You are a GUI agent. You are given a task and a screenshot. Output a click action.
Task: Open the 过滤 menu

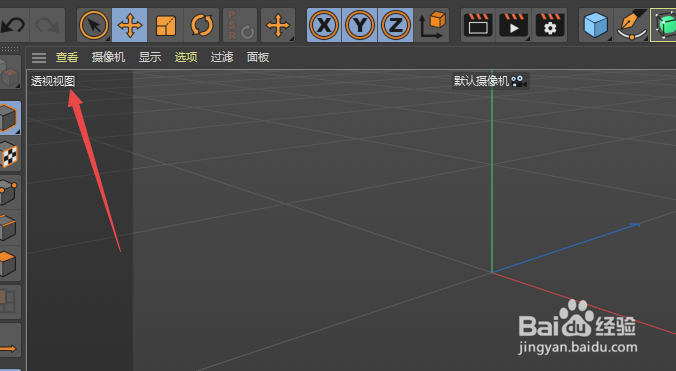tap(222, 57)
